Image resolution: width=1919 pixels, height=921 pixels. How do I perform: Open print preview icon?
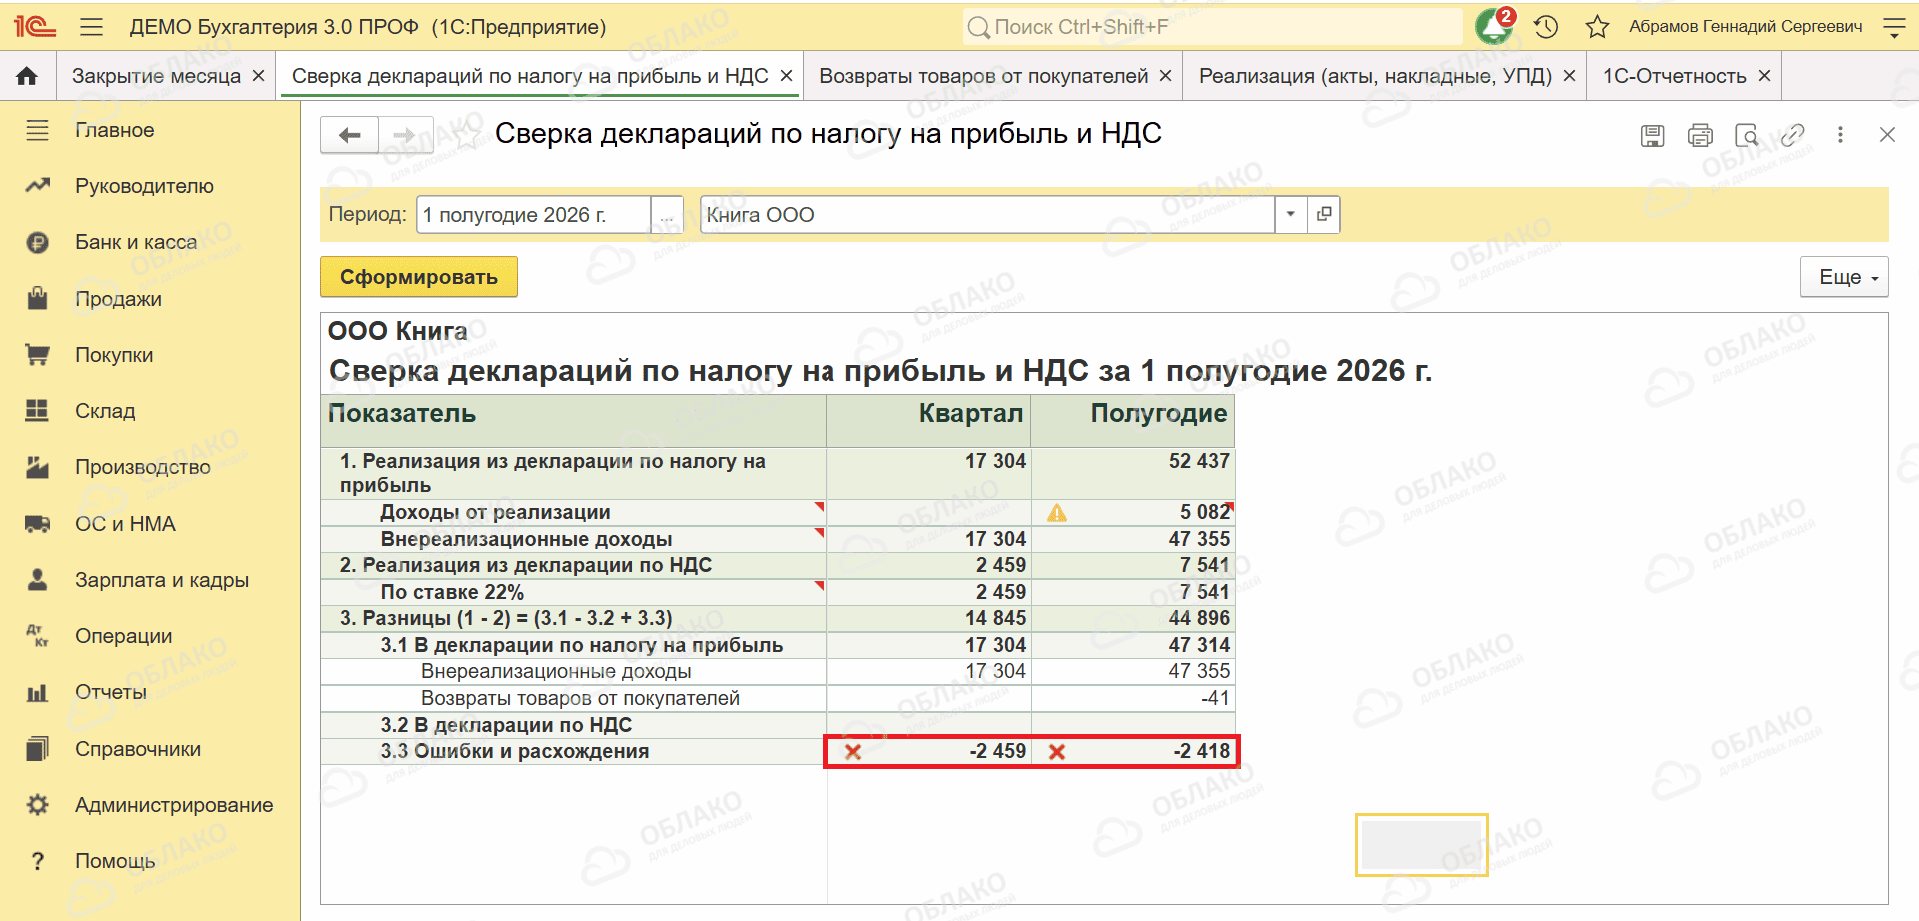tap(1747, 135)
